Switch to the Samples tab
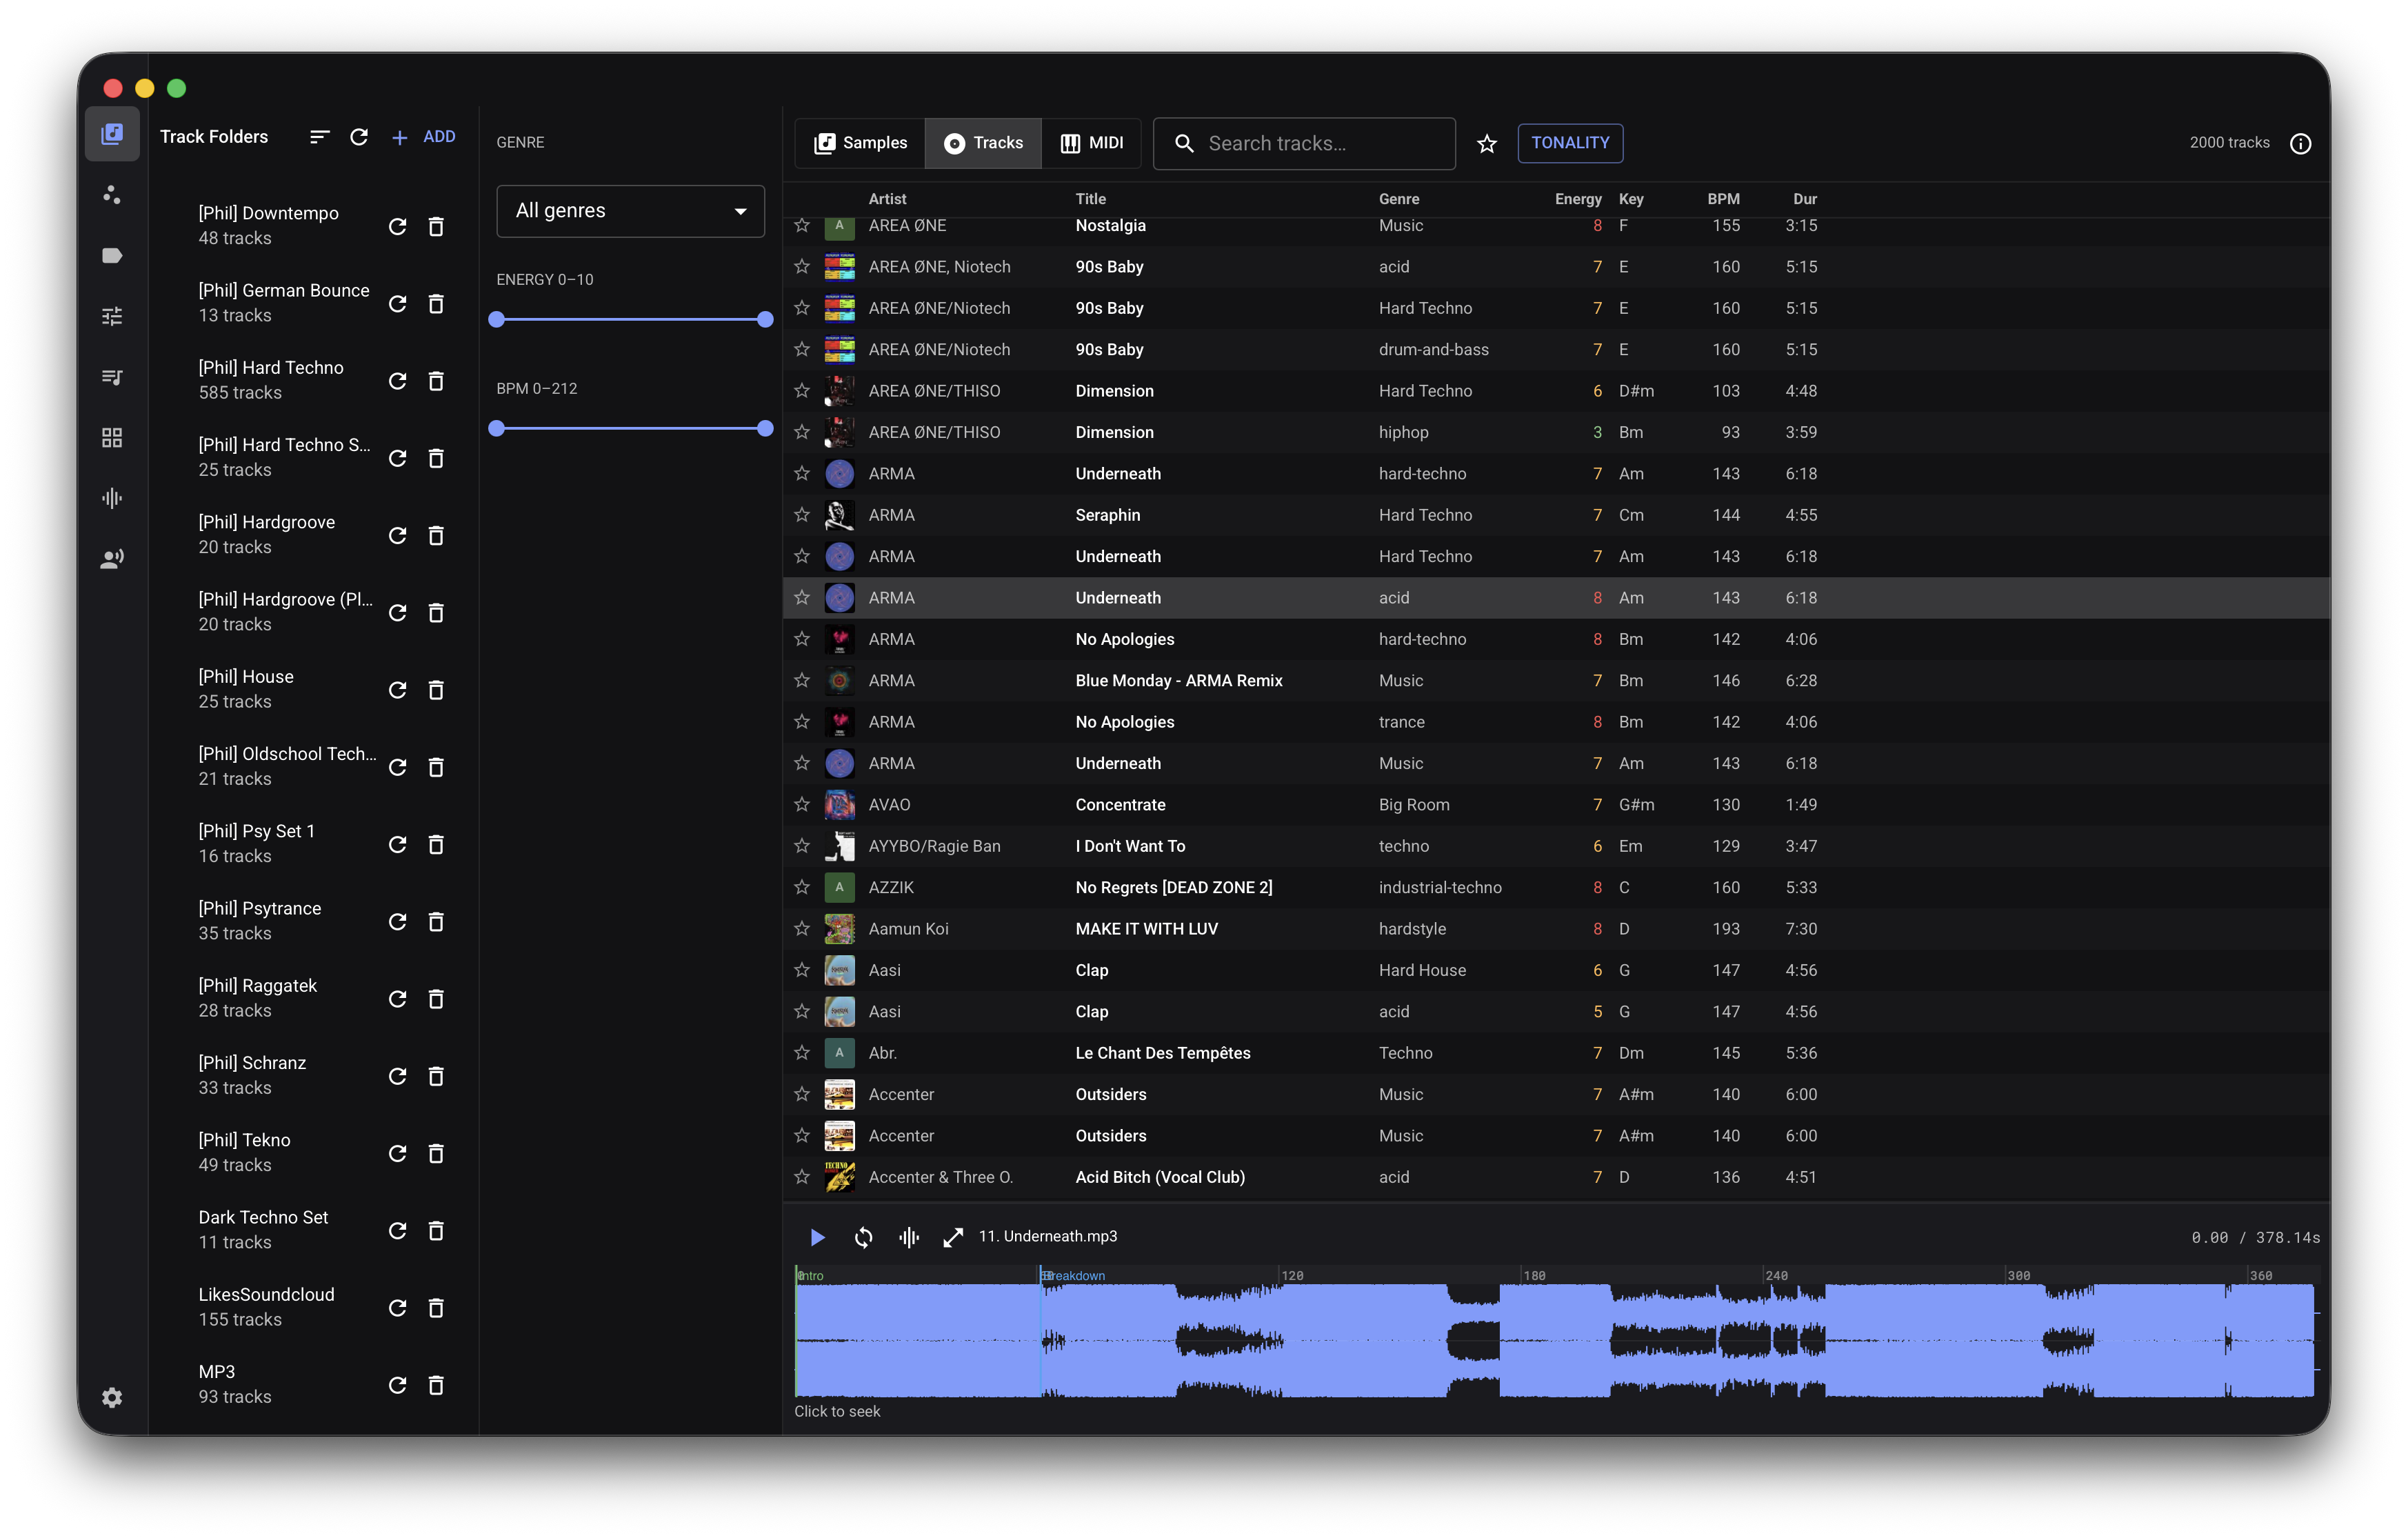This screenshot has width=2408, height=1538. (x=860, y=143)
